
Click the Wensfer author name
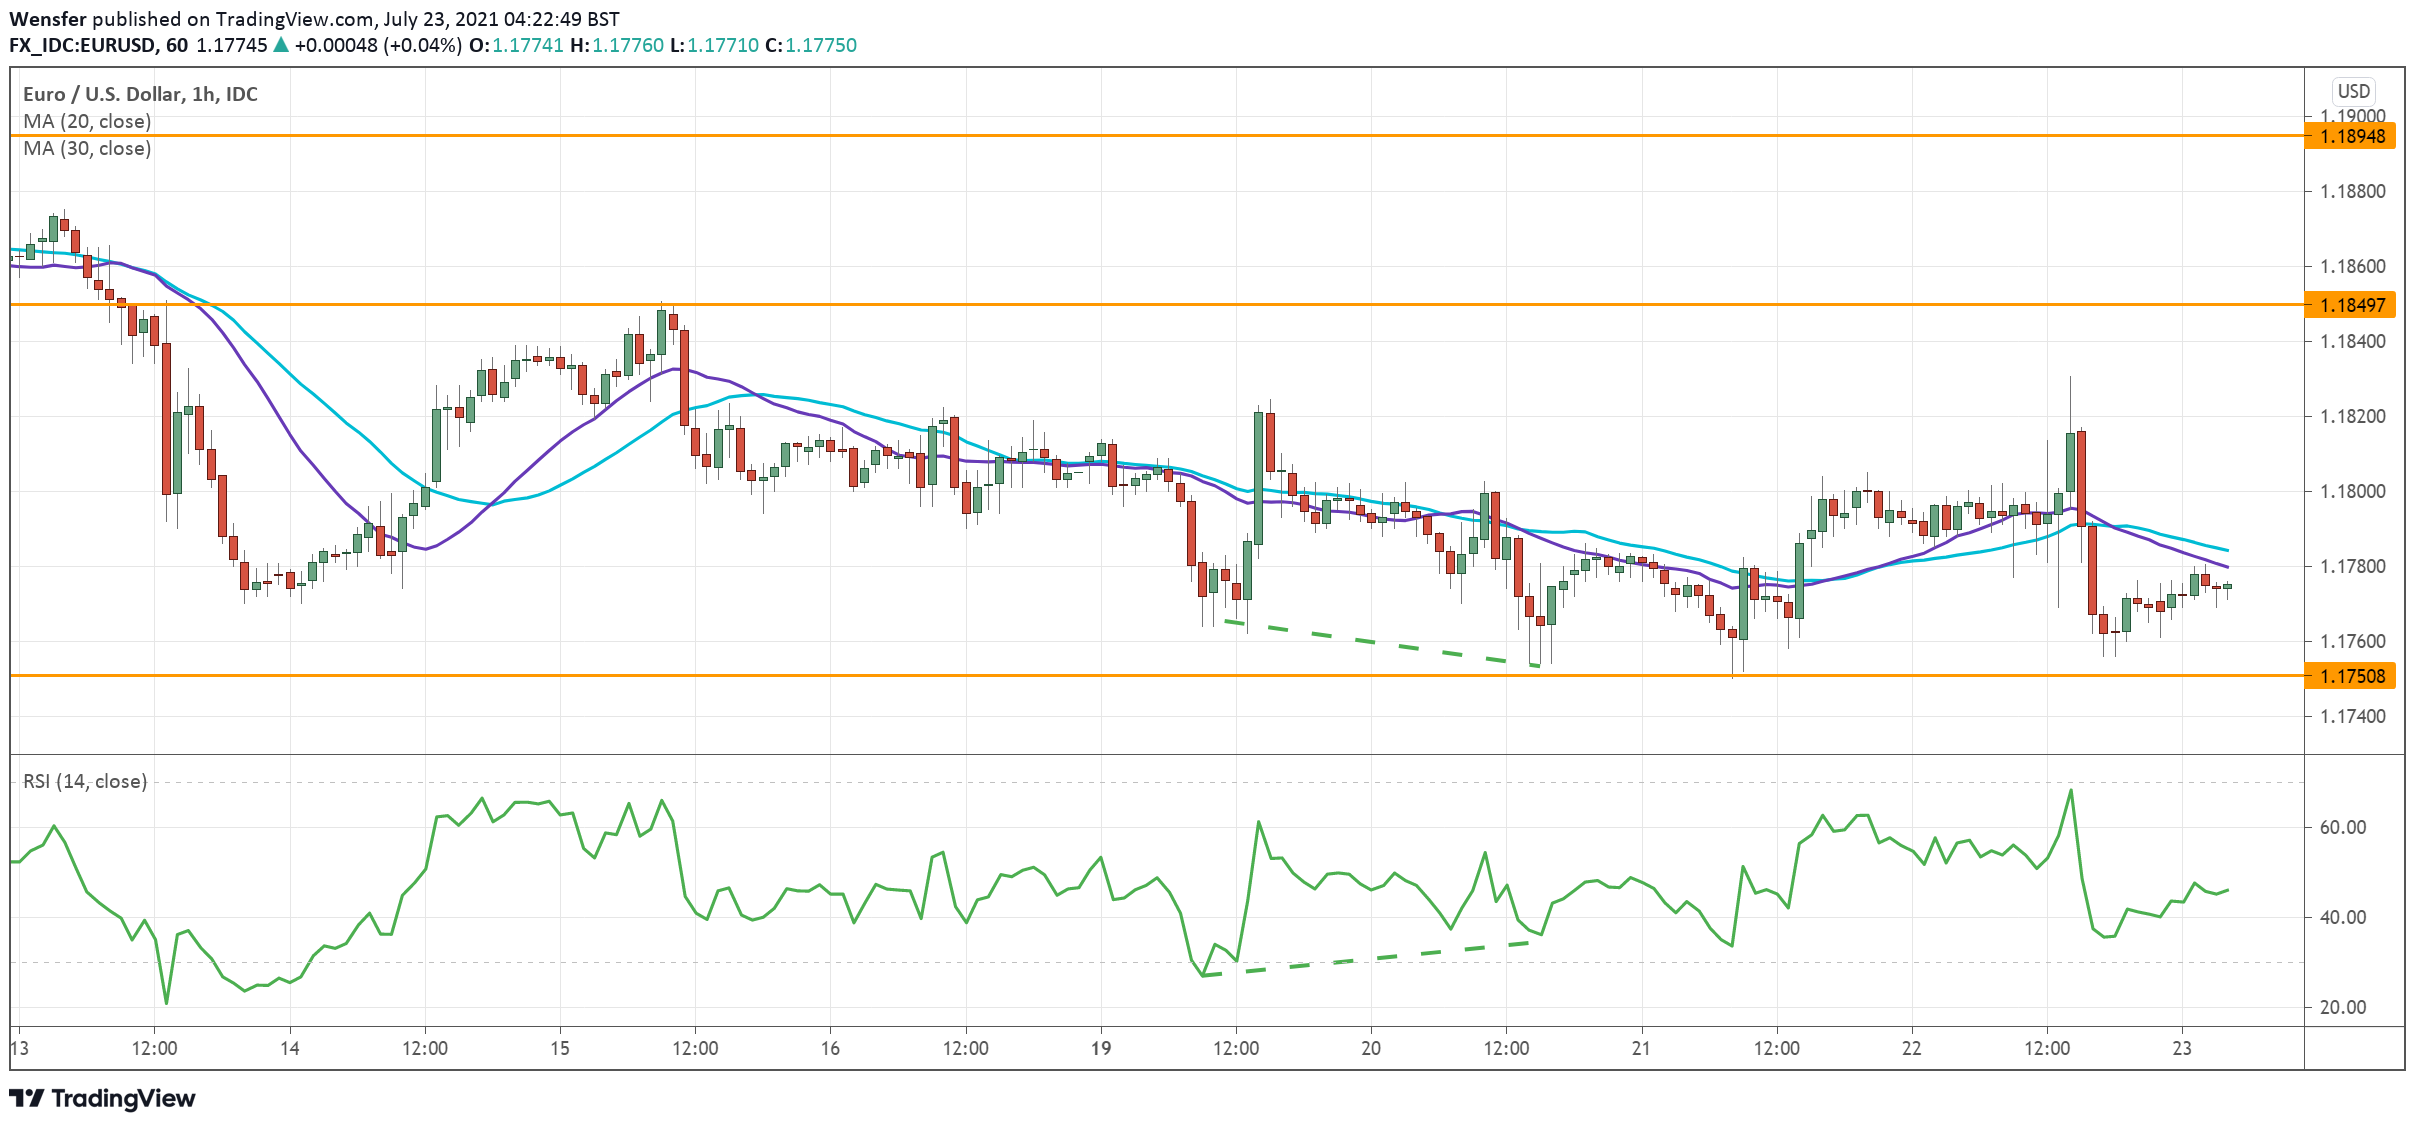tap(48, 19)
